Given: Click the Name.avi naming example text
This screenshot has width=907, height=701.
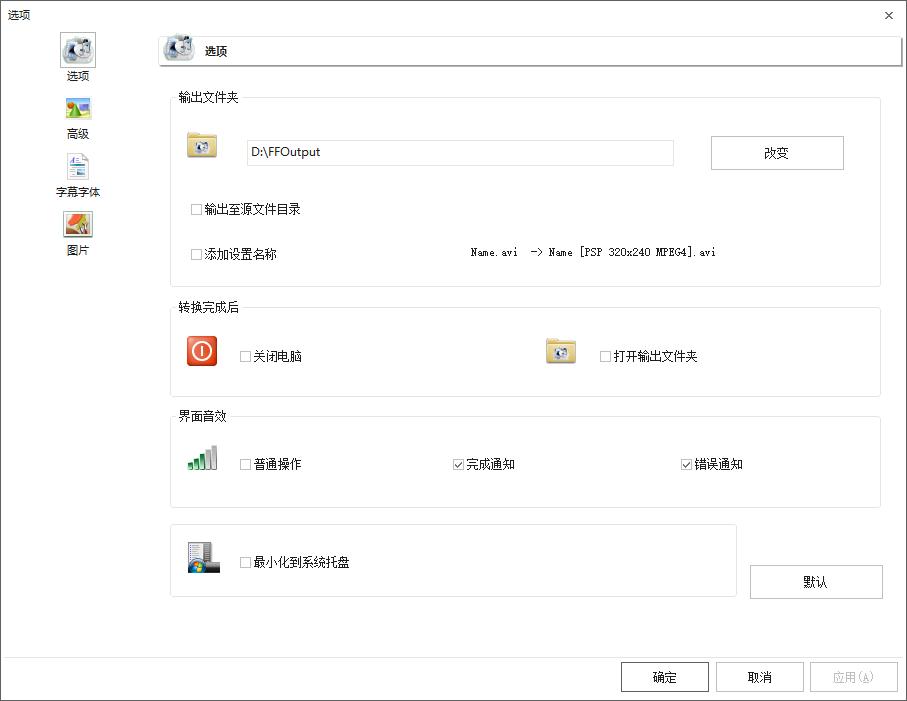Looking at the screenshot, I should (x=593, y=252).
